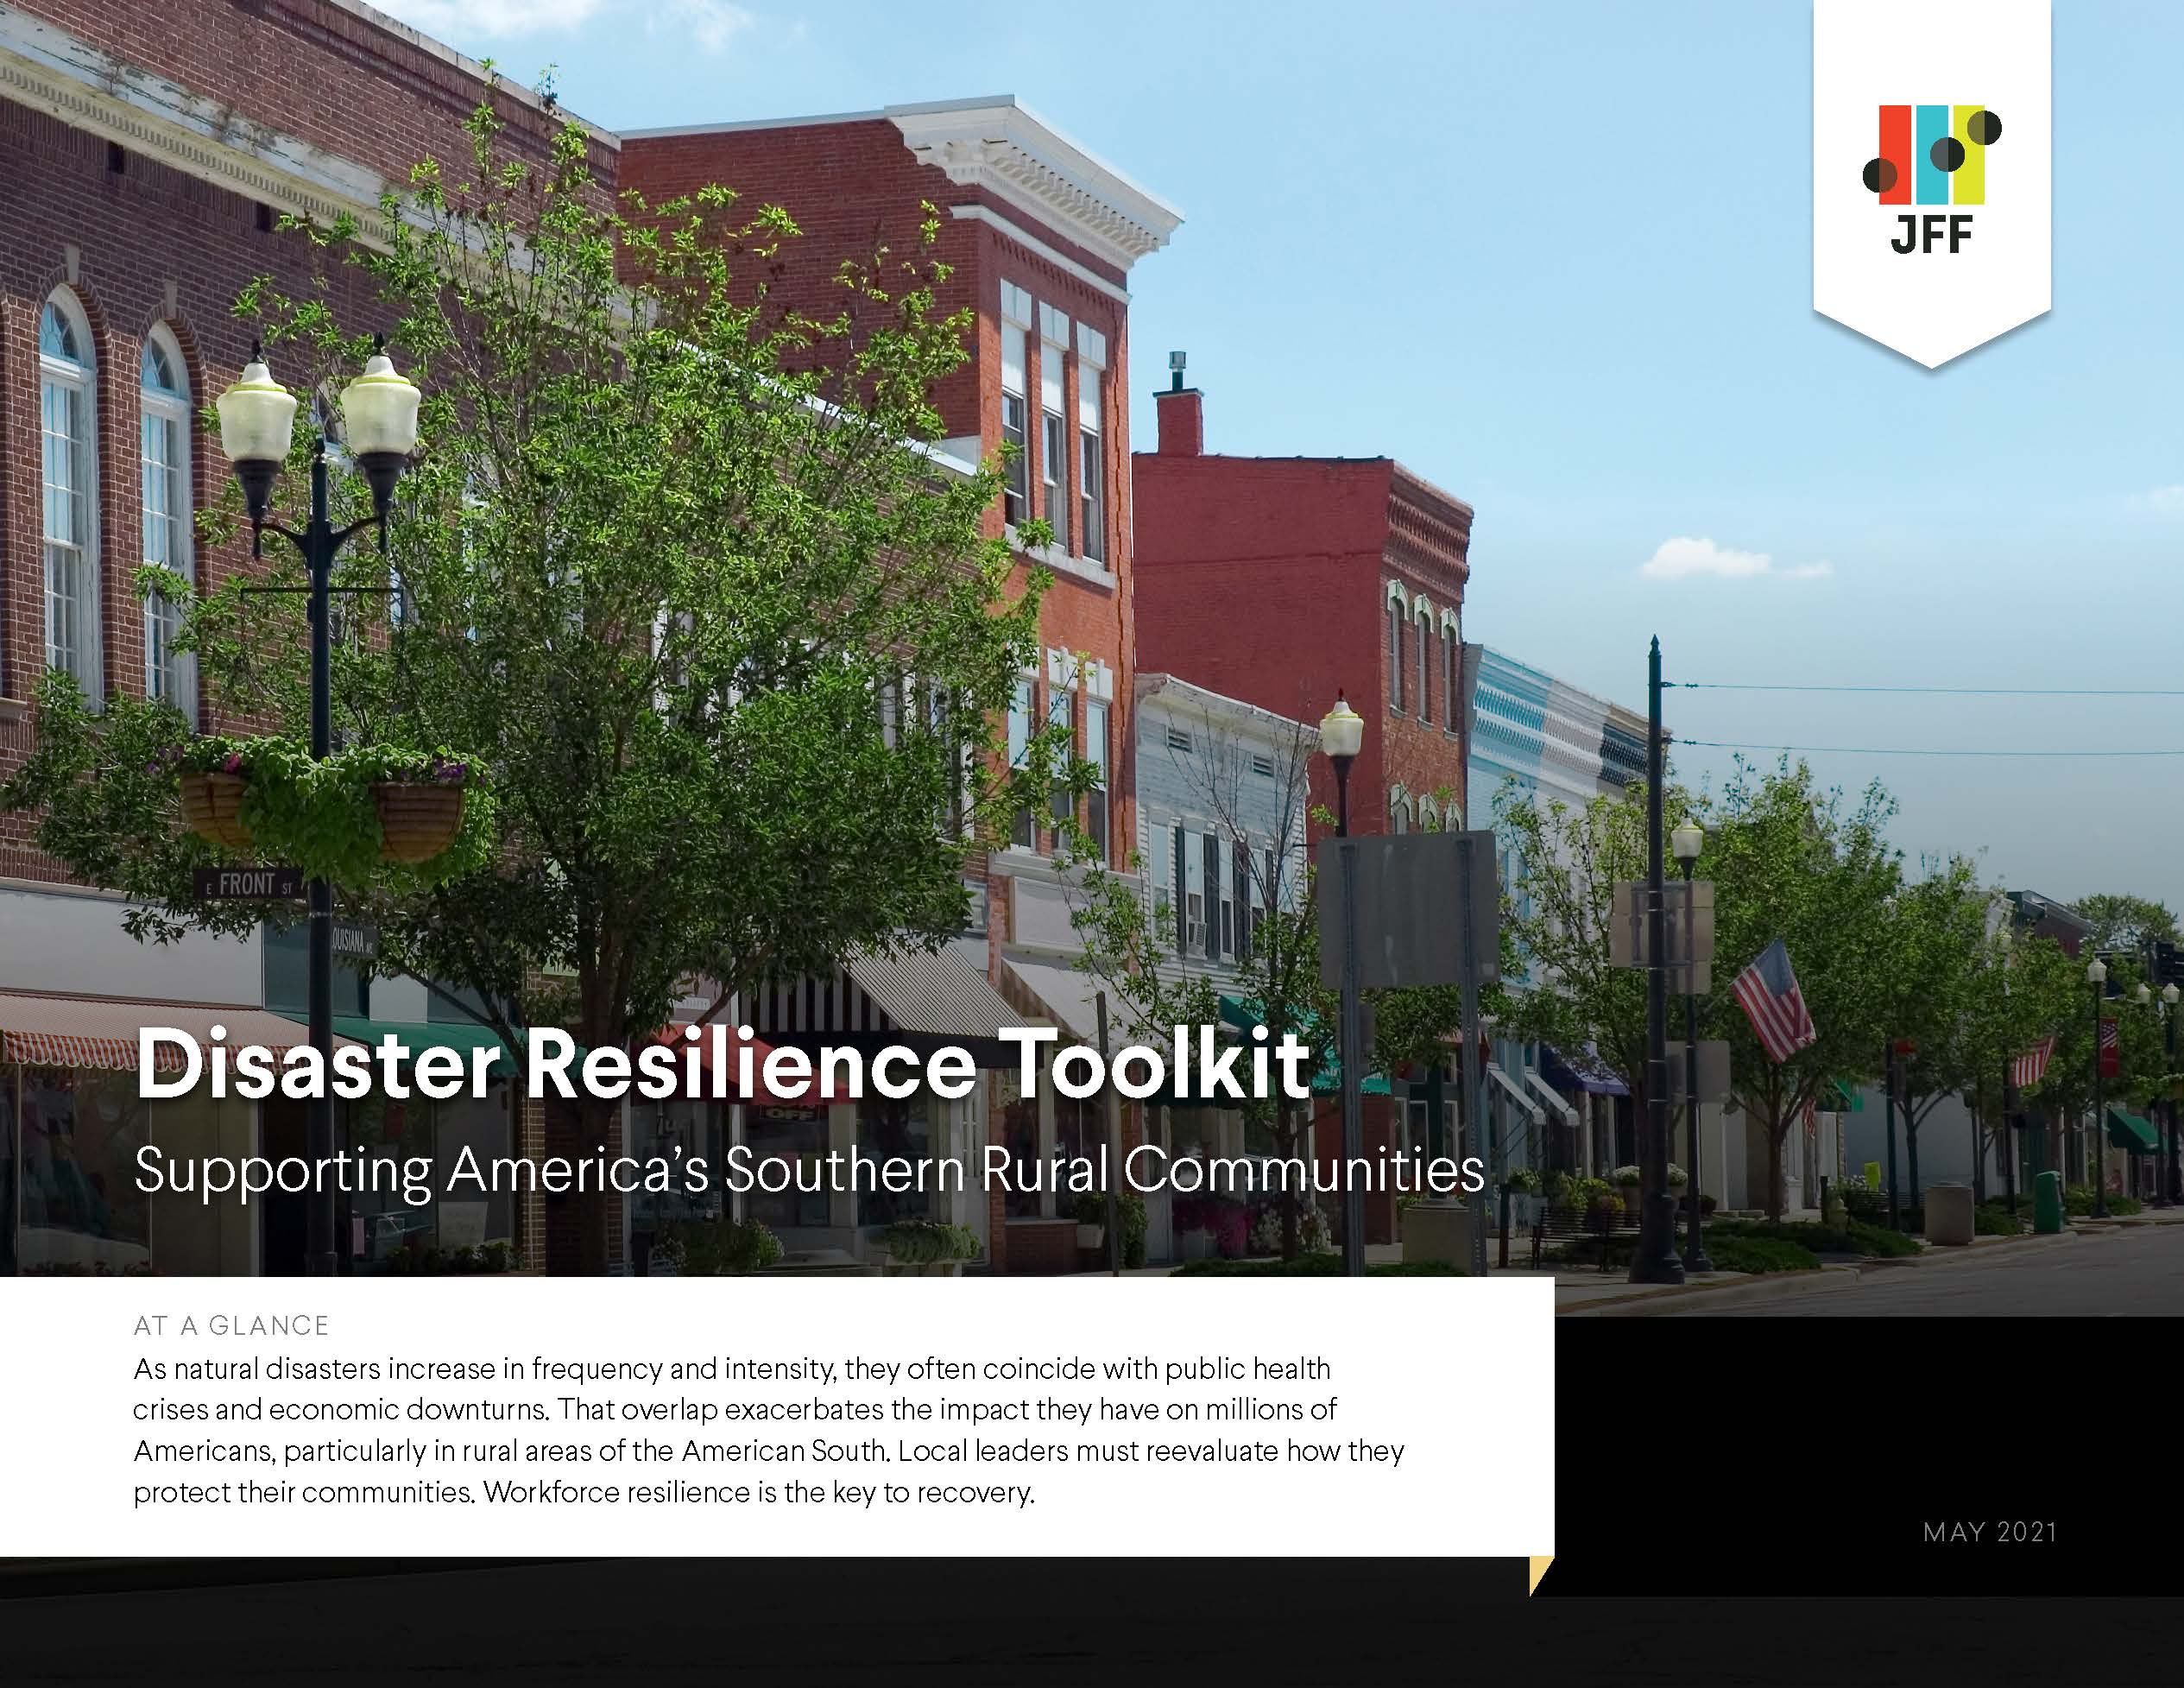Click the line starting 'Americans, particularly in rural areas'
Screen dimensions: 2184x1688
(769, 1452)
